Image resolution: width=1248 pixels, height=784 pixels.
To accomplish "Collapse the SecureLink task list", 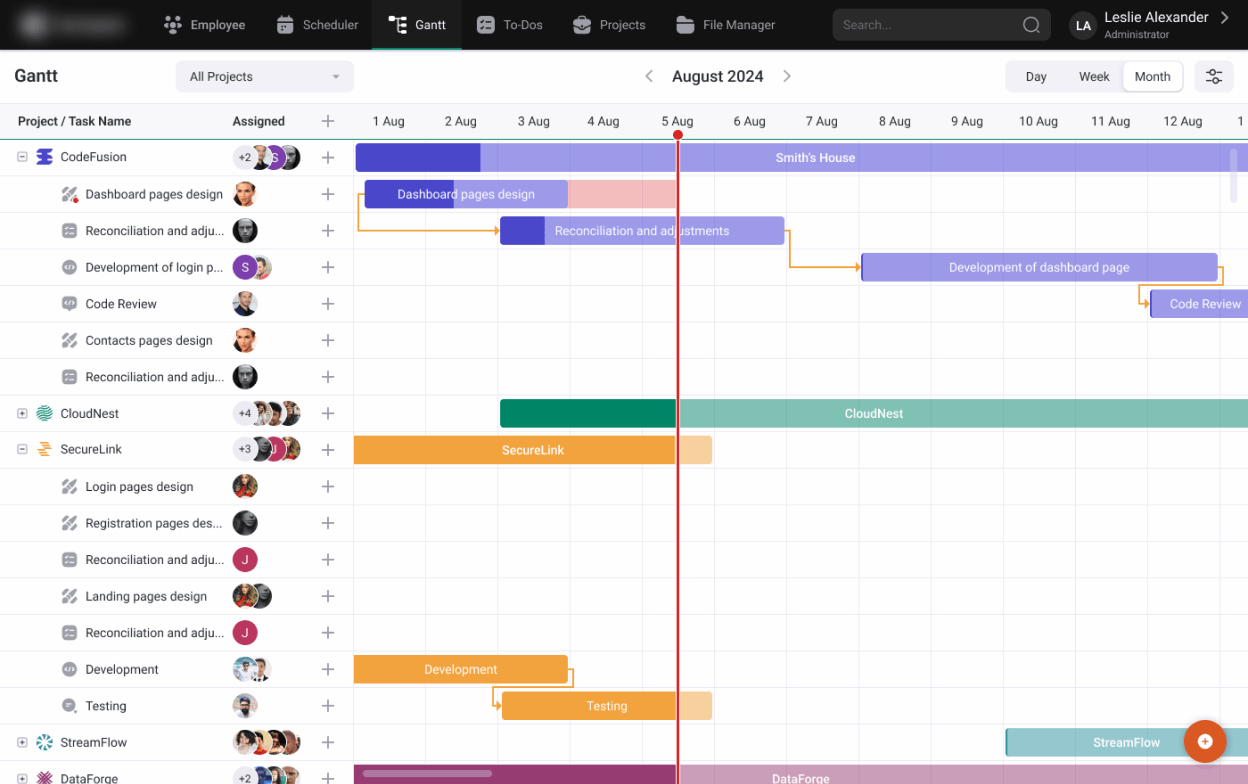I will pyautogui.click(x=21, y=449).
